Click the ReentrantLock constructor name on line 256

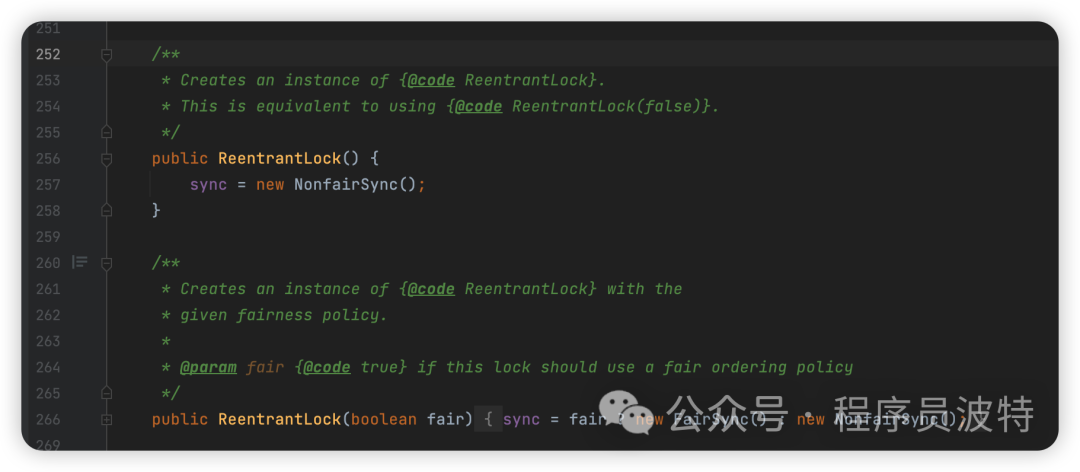tap(279, 159)
